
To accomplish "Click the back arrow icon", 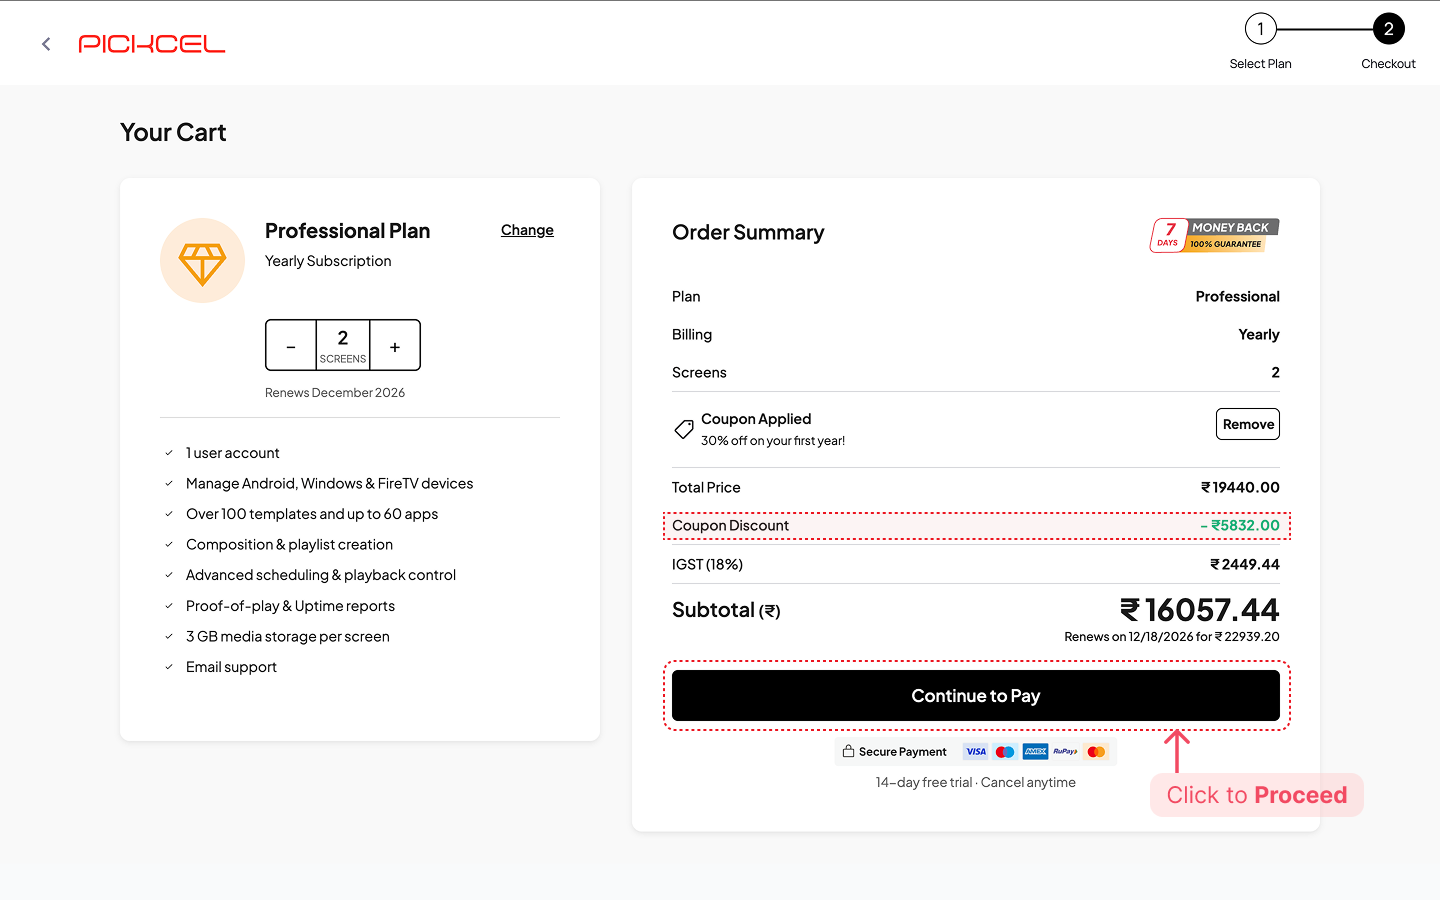I will point(46,44).
